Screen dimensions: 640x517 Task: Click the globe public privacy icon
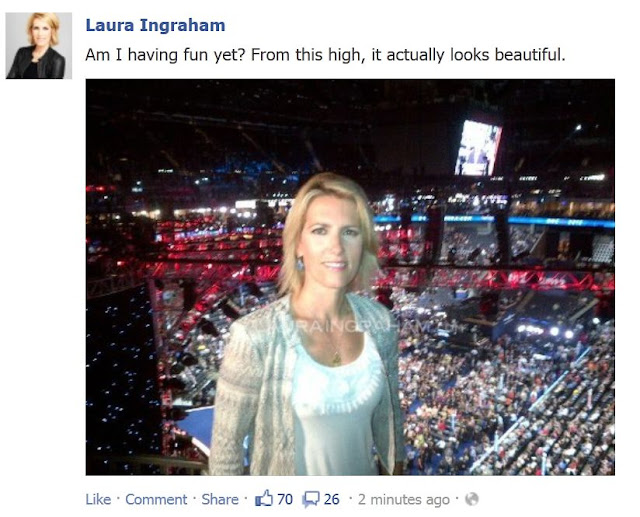click(x=471, y=499)
